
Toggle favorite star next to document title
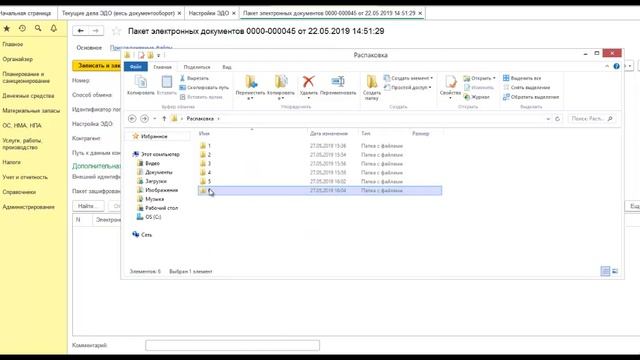click(x=116, y=31)
